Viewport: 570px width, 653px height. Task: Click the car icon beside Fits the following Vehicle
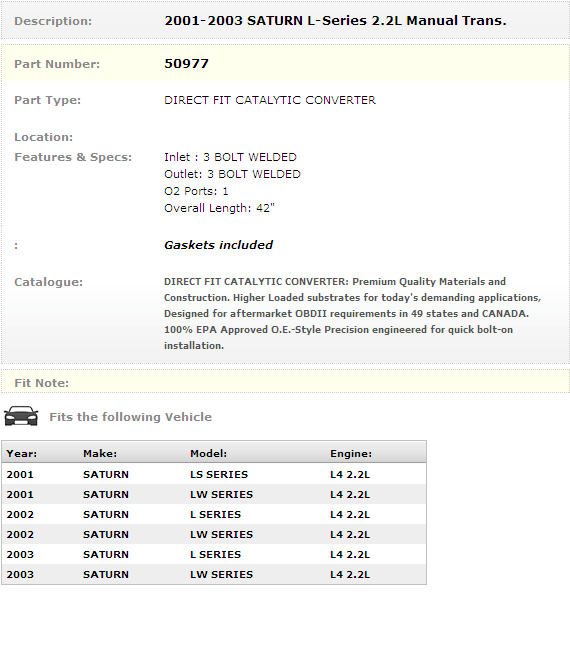tap(21, 416)
